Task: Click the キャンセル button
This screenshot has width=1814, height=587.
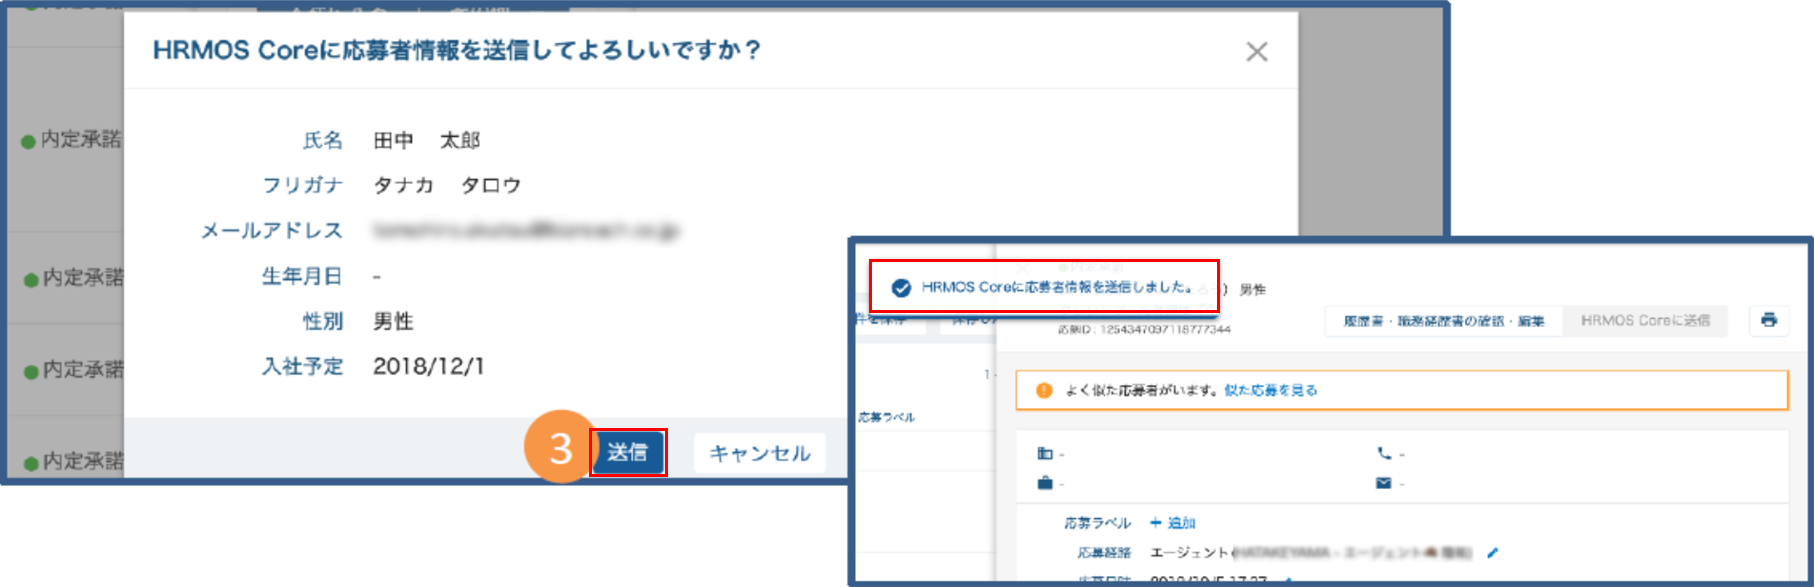Action: tap(759, 453)
